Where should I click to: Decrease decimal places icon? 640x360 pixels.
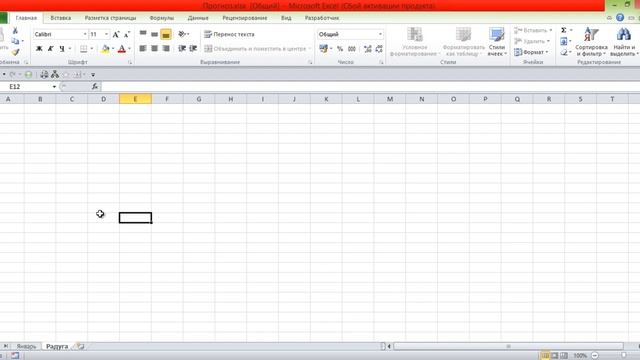click(379, 49)
